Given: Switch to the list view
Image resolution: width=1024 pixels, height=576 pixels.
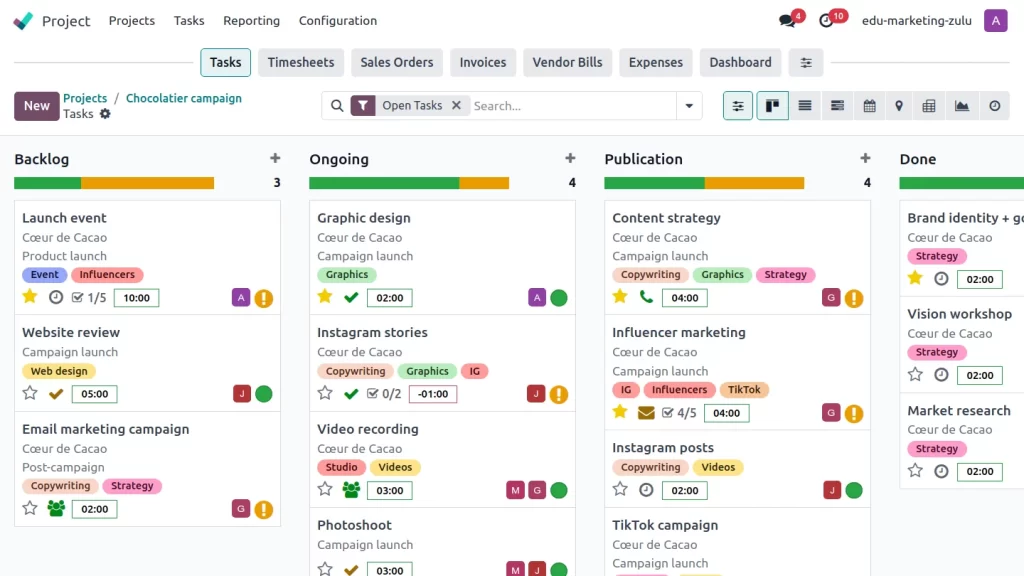Looking at the screenshot, I should (x=805, y=106).
